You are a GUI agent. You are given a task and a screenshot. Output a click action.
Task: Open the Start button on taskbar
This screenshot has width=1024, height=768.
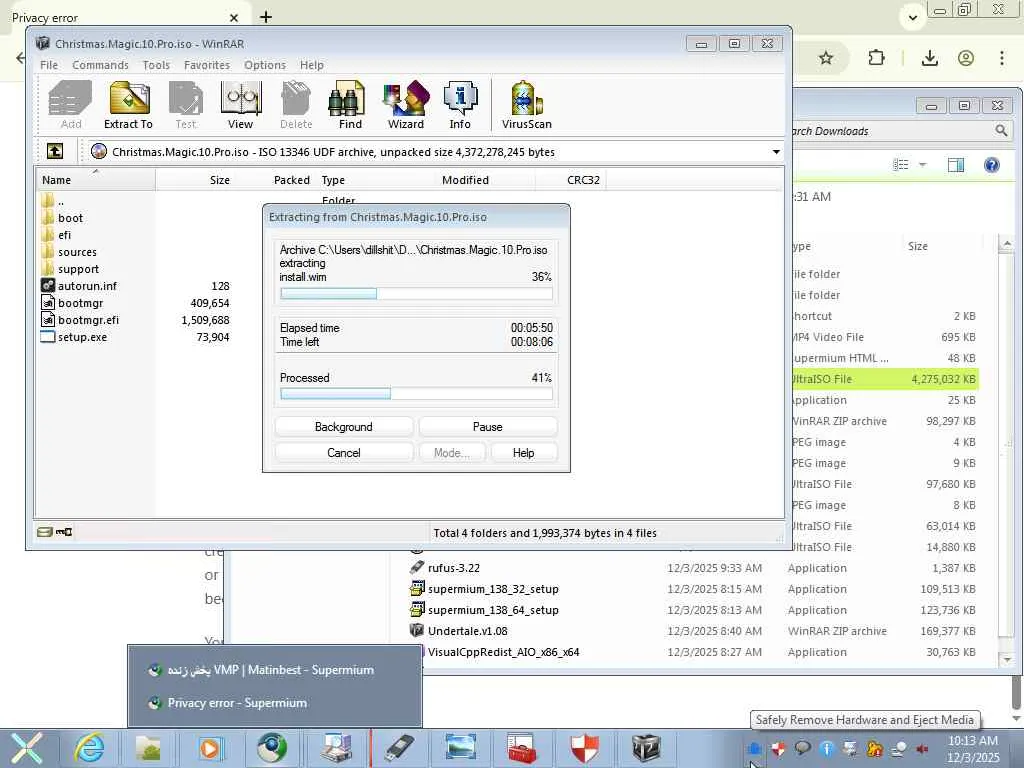27,748
